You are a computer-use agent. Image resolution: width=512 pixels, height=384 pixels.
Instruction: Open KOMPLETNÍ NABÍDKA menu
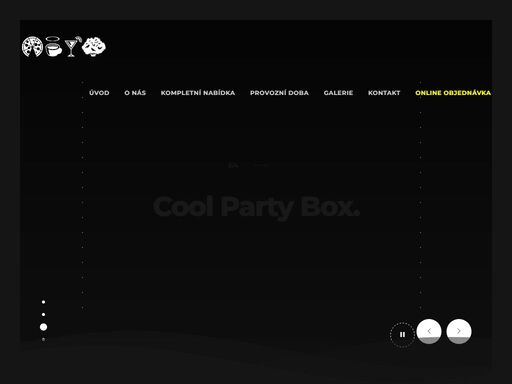[x=198, y=93]
